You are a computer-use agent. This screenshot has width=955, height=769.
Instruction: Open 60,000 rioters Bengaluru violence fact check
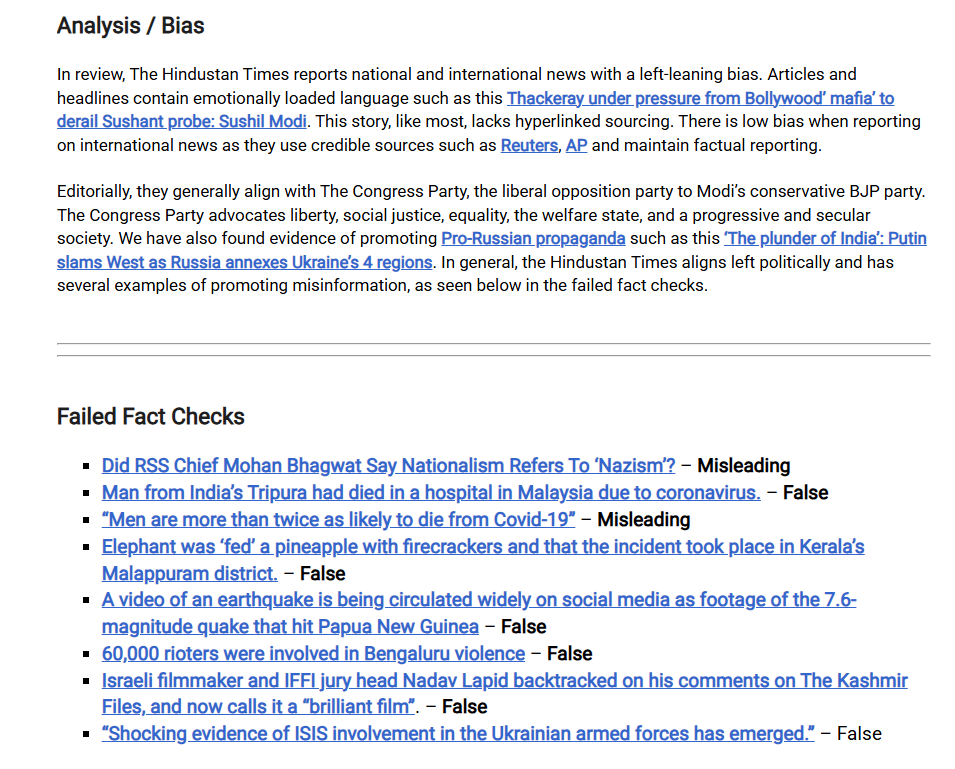[313, 653]
